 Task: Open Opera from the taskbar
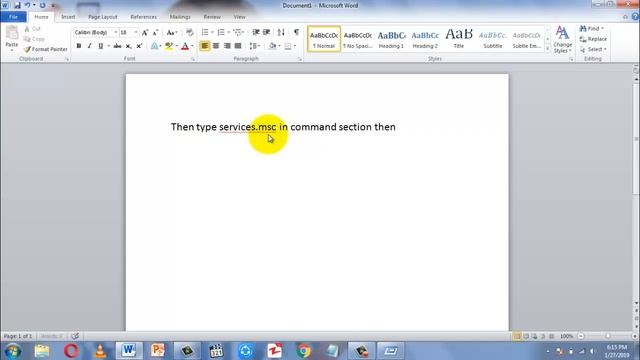tap(71, 351)
